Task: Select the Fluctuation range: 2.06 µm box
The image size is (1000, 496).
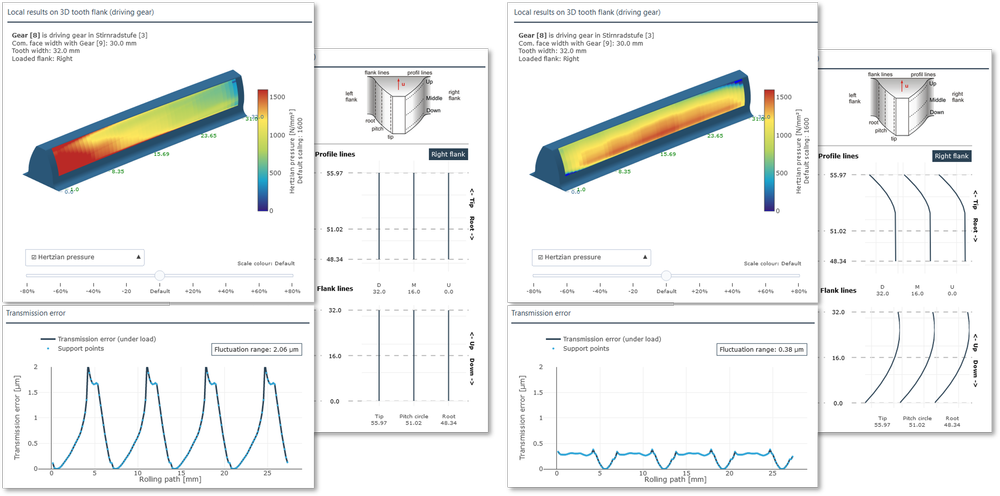Action: [256, 349]
